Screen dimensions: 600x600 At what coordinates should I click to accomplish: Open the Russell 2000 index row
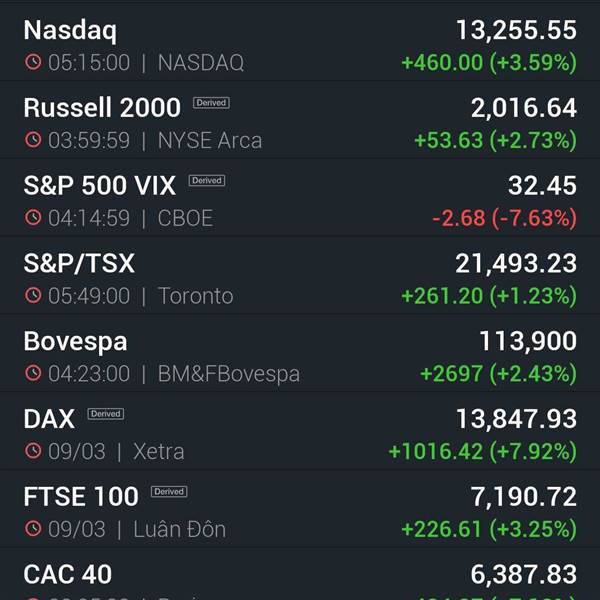click(300, 120)
